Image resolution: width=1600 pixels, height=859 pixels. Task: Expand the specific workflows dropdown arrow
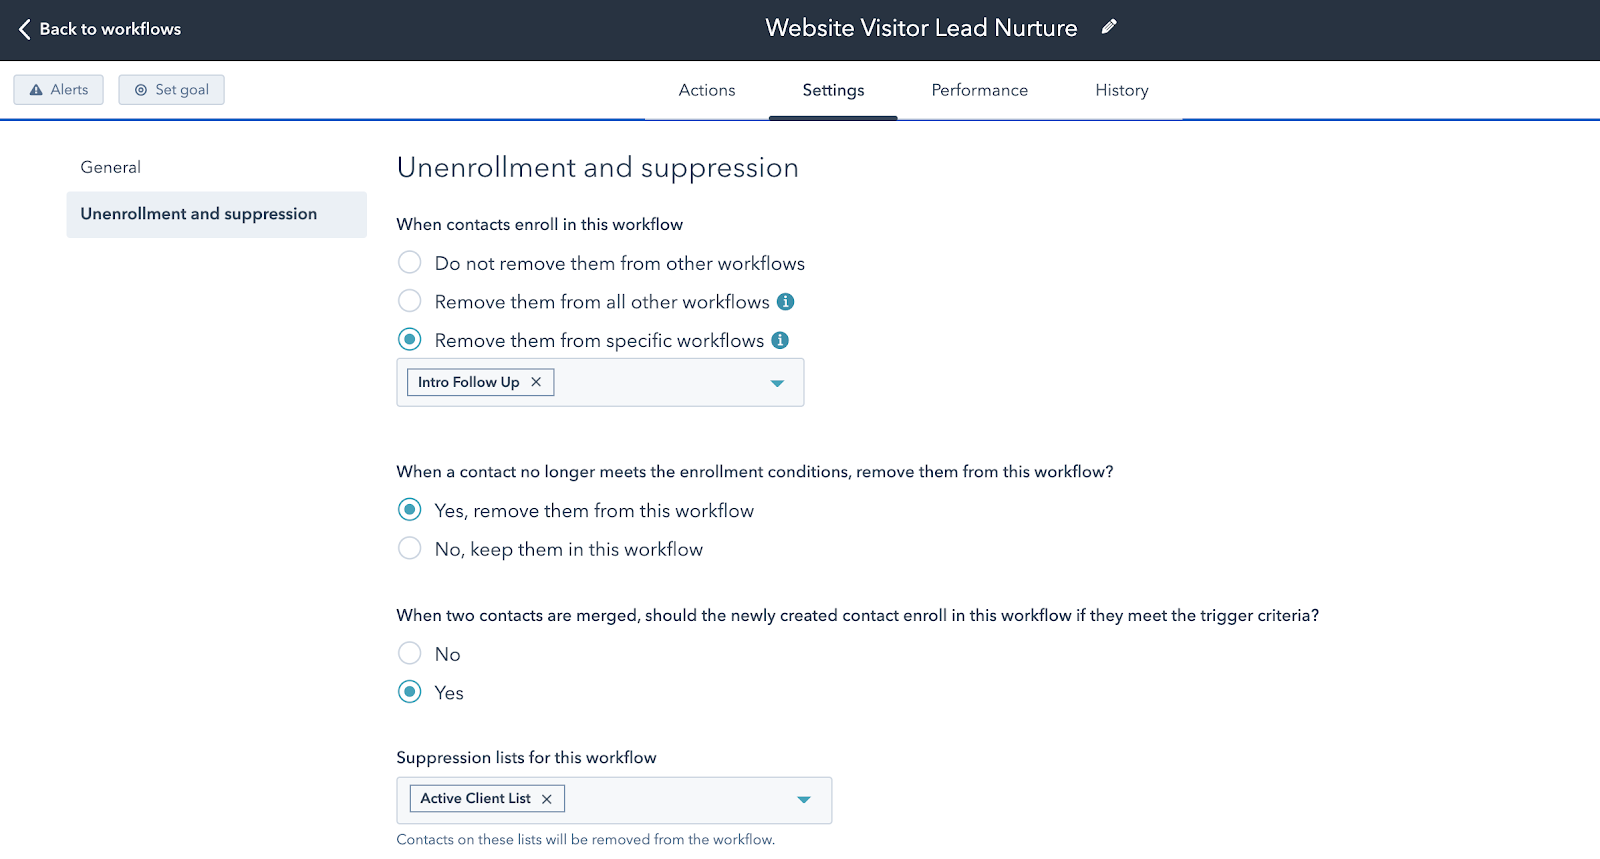[x=777, y=383]
